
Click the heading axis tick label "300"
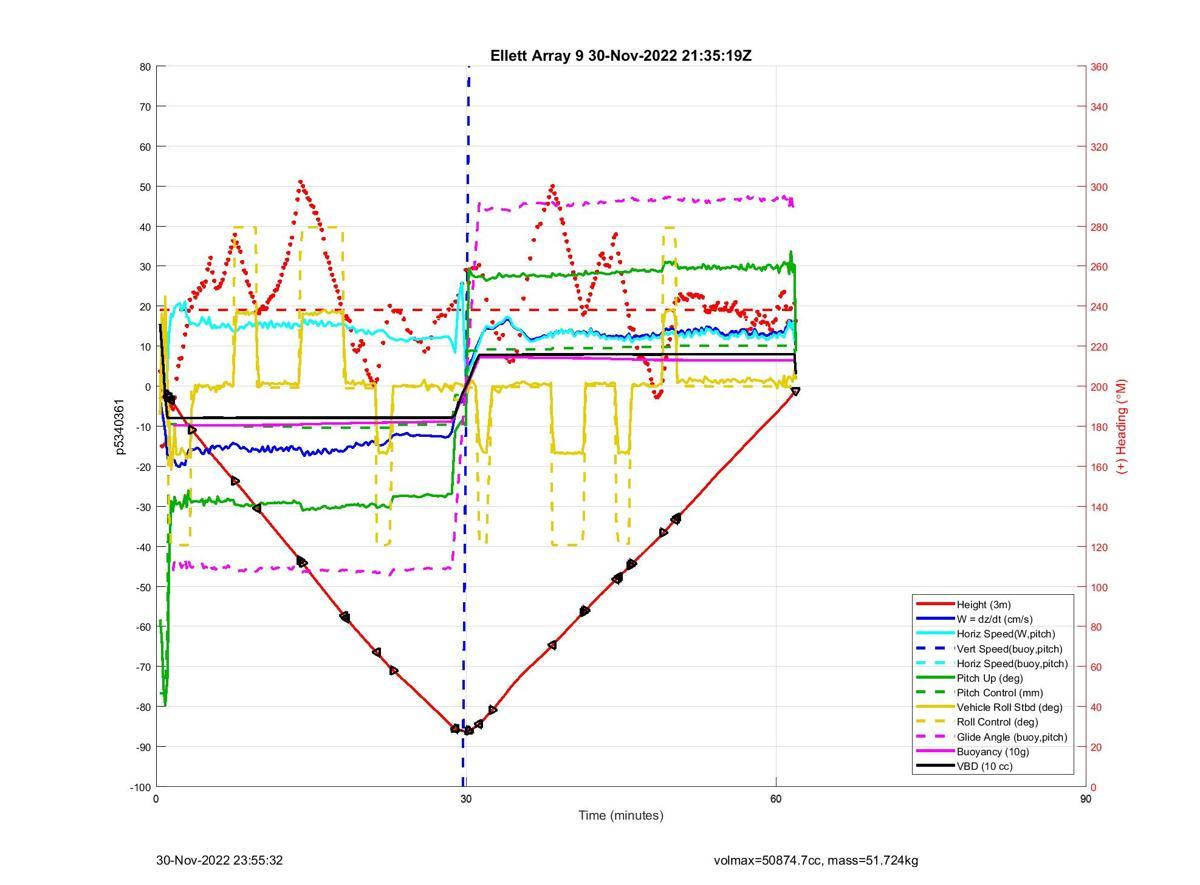coord(1099,187)
